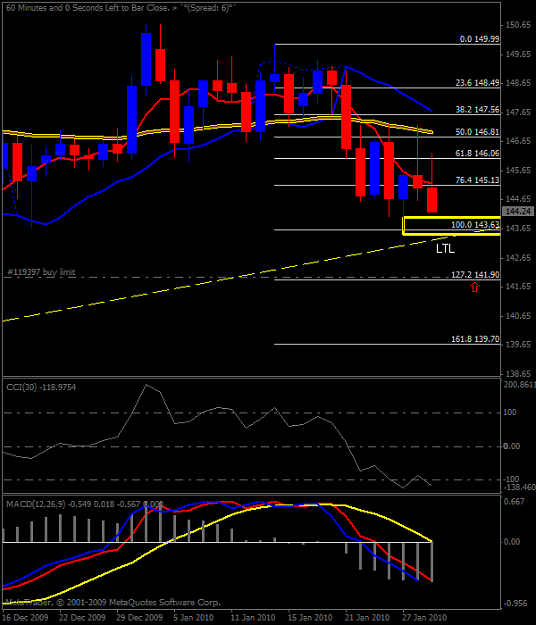
Task: Click the CCI scale value 200.8611
Action: [x=520, y=385]
